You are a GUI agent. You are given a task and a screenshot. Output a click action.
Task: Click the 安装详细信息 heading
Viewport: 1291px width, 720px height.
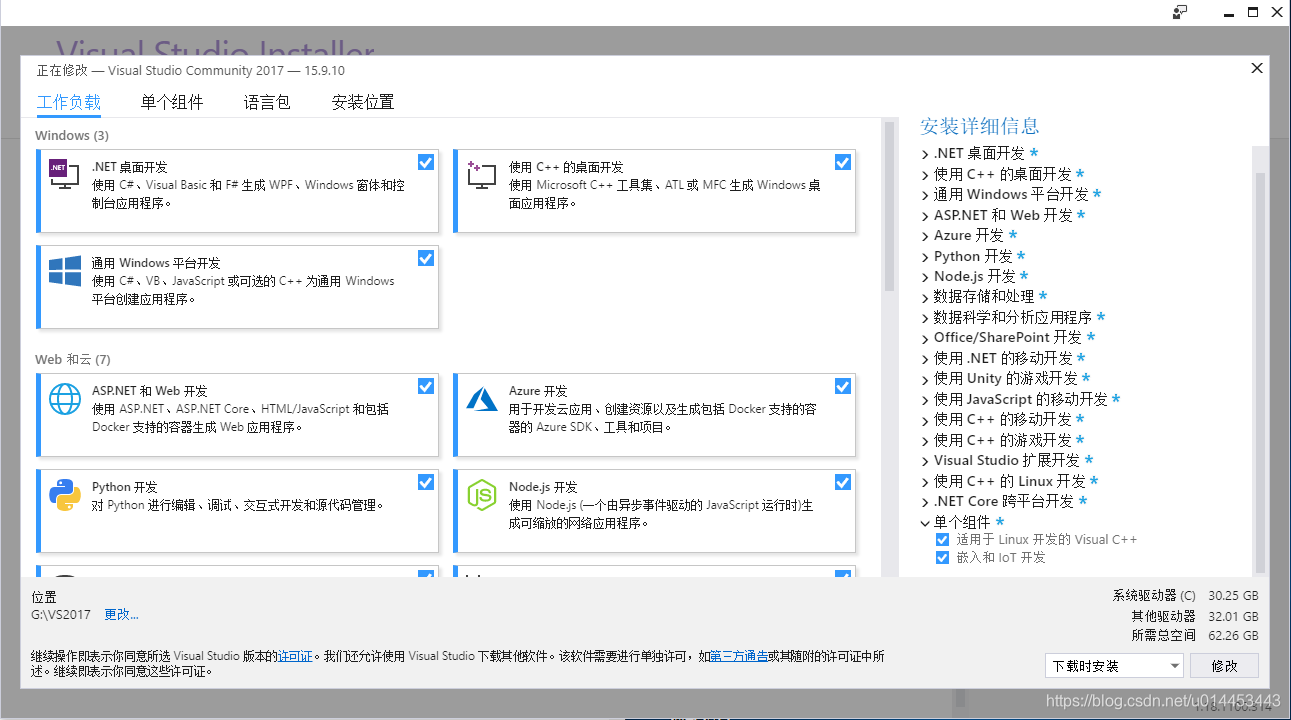pyautogui.click(x=980, y=126)
